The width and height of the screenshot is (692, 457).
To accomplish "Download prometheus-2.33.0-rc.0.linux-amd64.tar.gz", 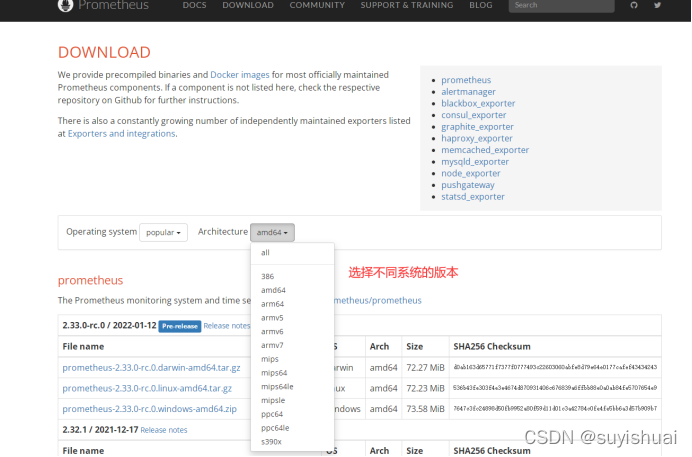I will pyautogui.click(x=147, y=389).
